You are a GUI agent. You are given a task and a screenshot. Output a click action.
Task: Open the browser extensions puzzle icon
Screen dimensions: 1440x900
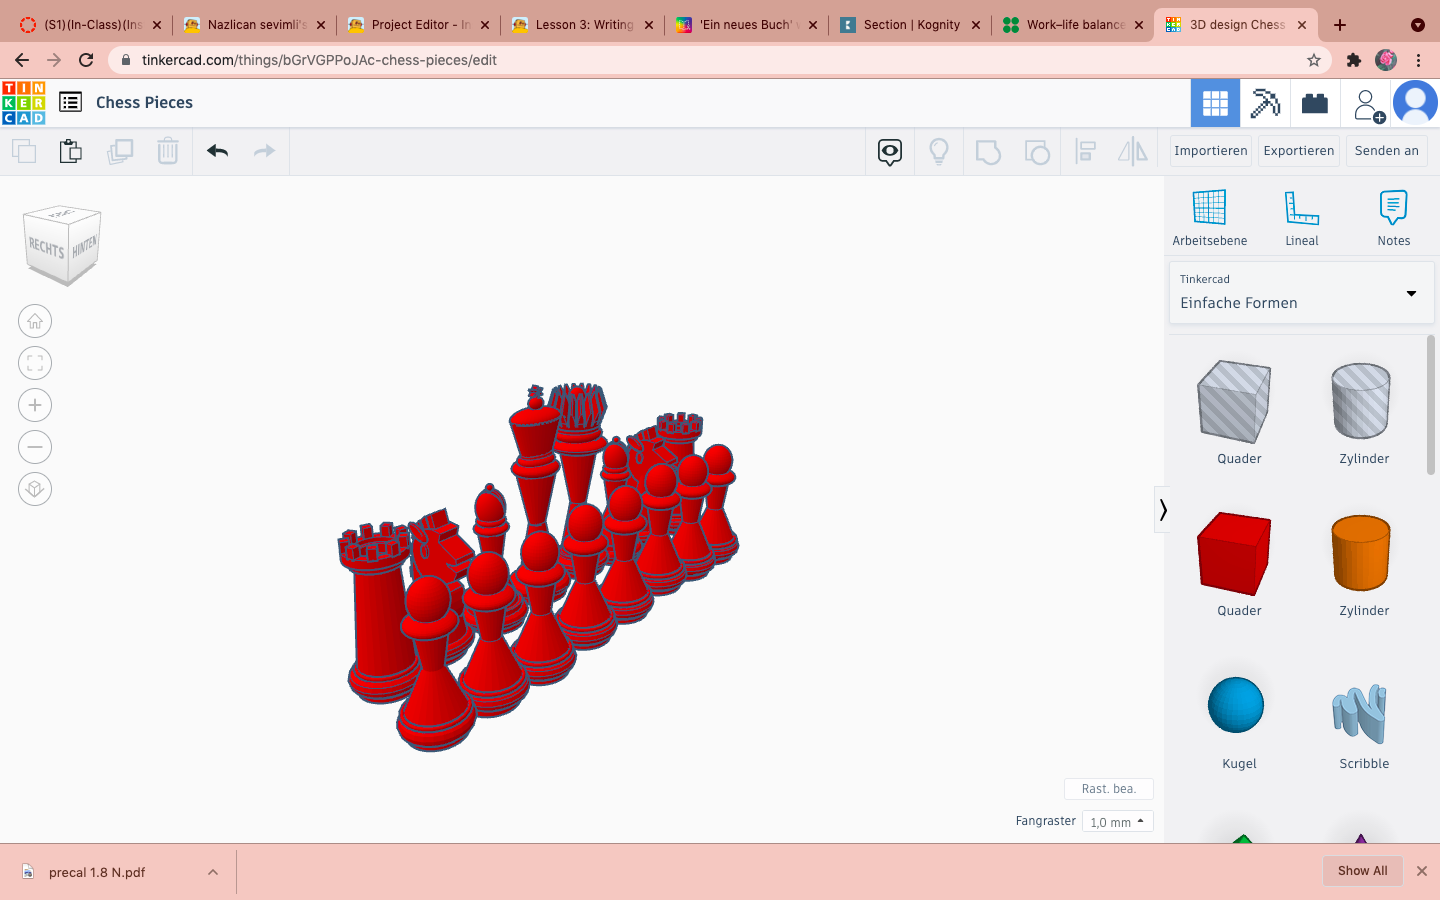[x=1354, y=60]
